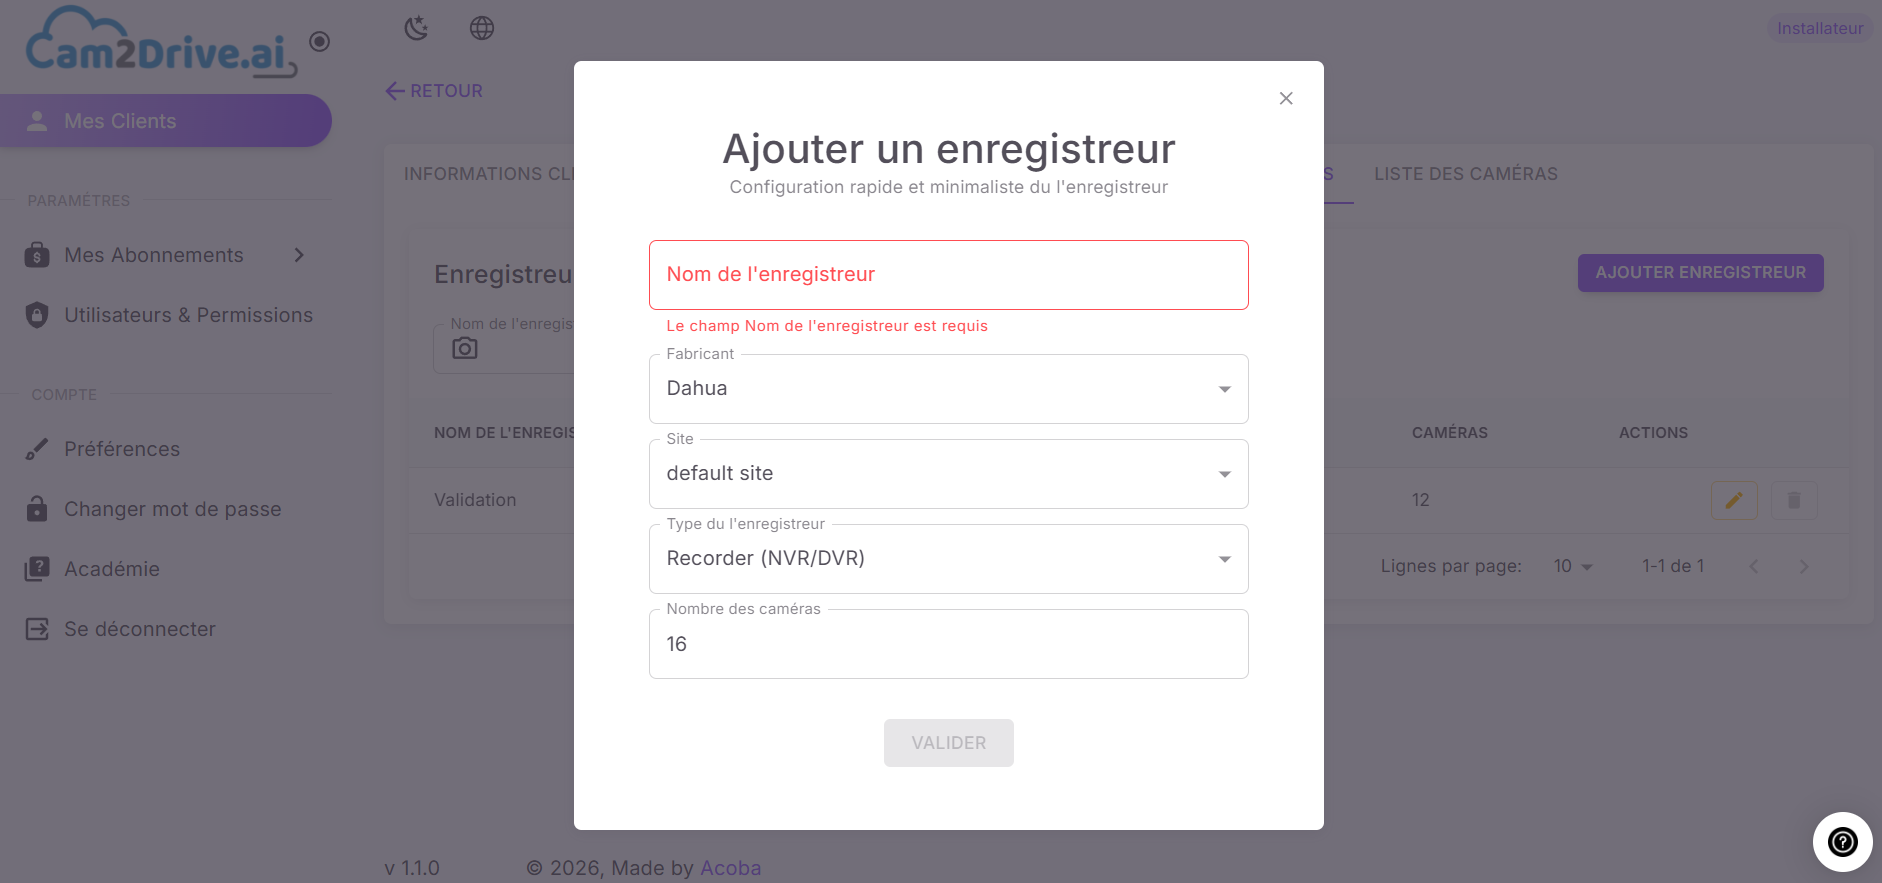Open the Site dropdown showing default site

click(948, 474)
